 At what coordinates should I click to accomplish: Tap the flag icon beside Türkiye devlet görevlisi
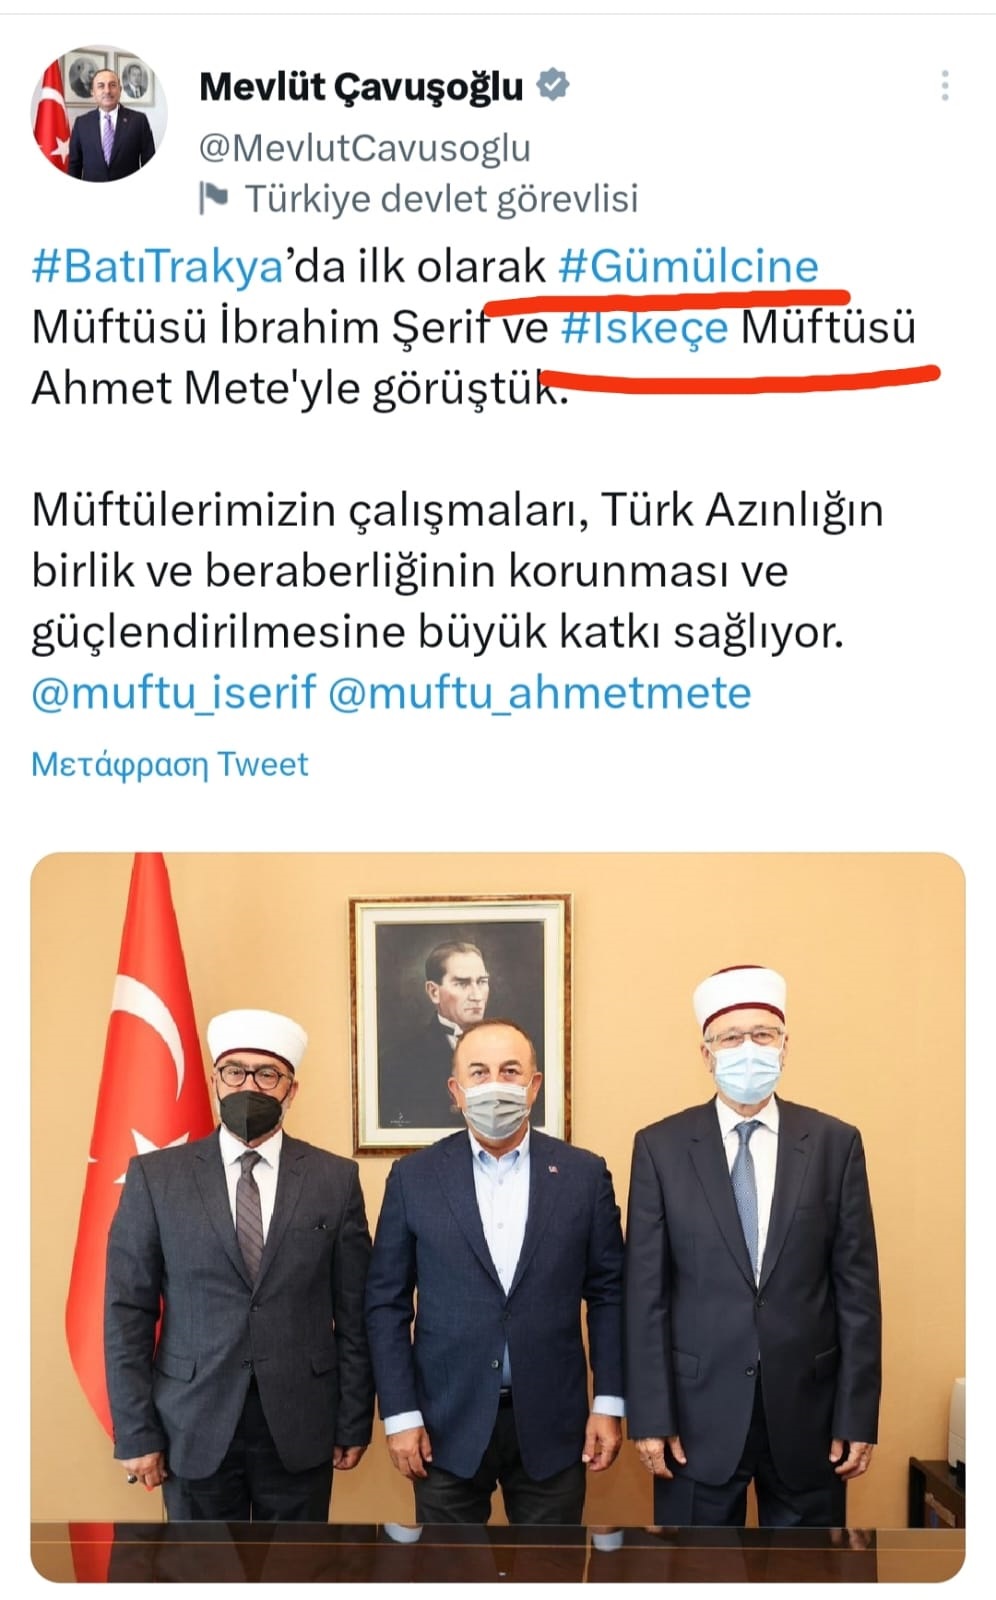214,198
